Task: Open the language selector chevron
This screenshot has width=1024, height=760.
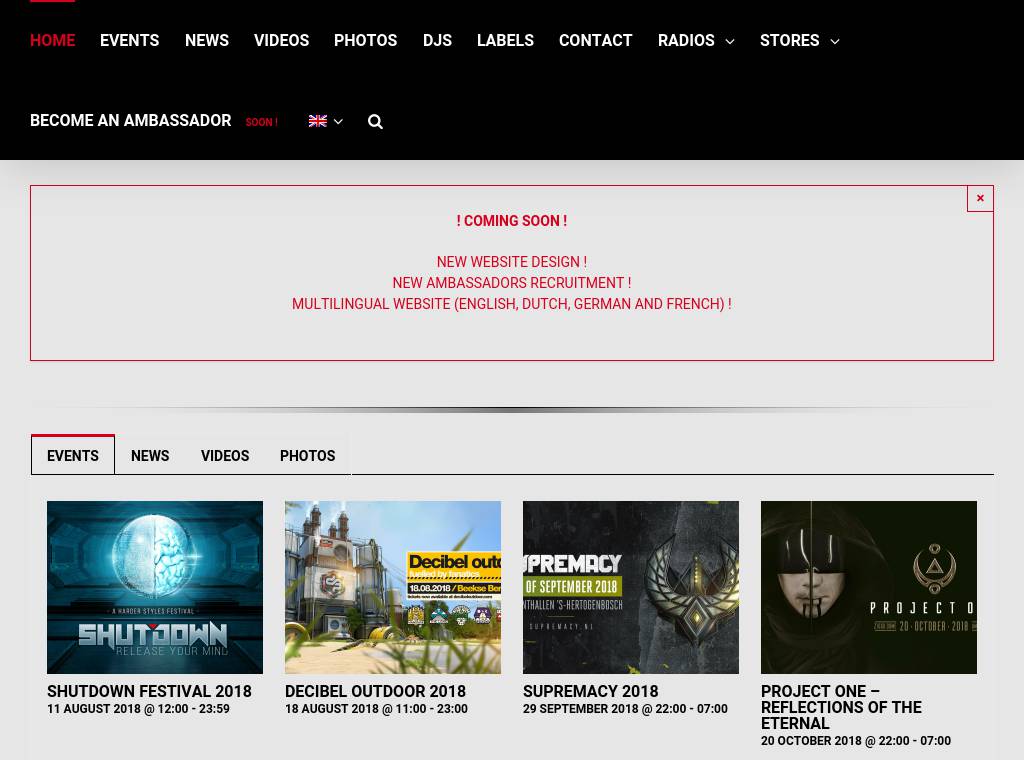Action: pyautogui.click(x=338, y=121)
